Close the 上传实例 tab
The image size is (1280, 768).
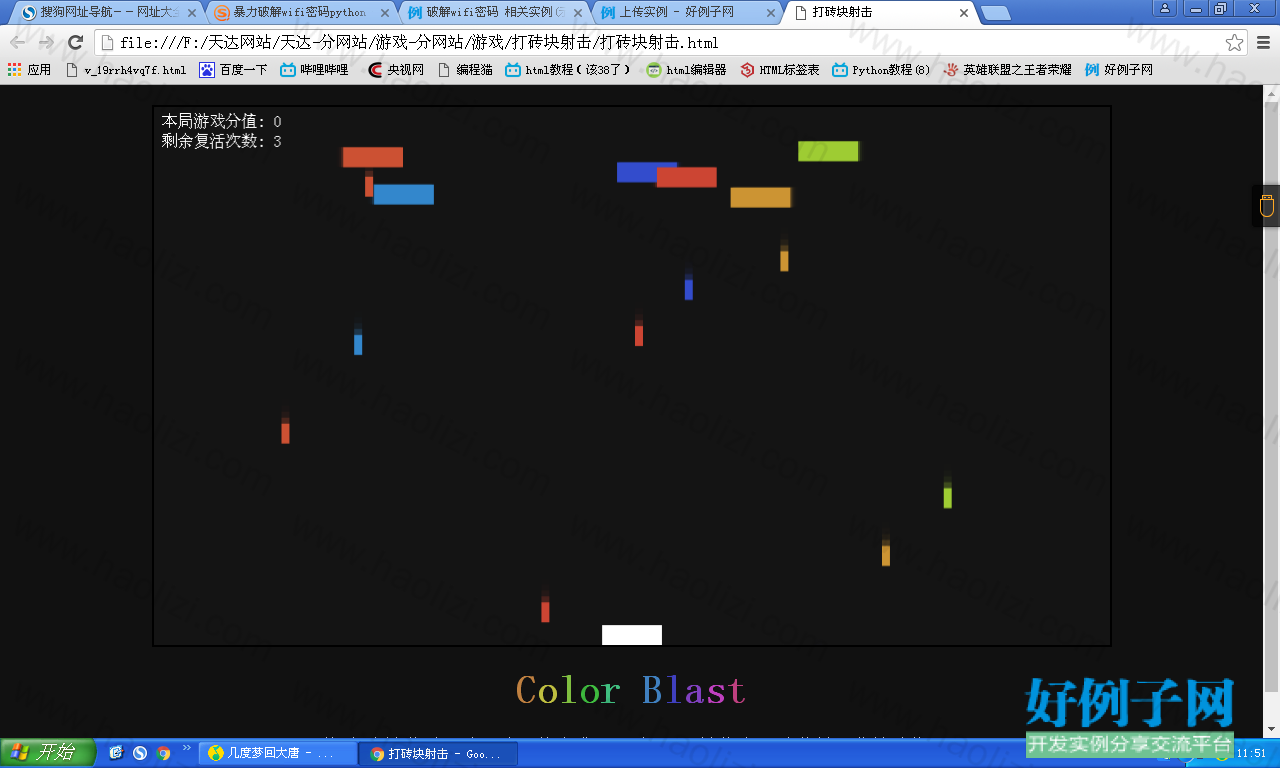click(x=770, y=13)
